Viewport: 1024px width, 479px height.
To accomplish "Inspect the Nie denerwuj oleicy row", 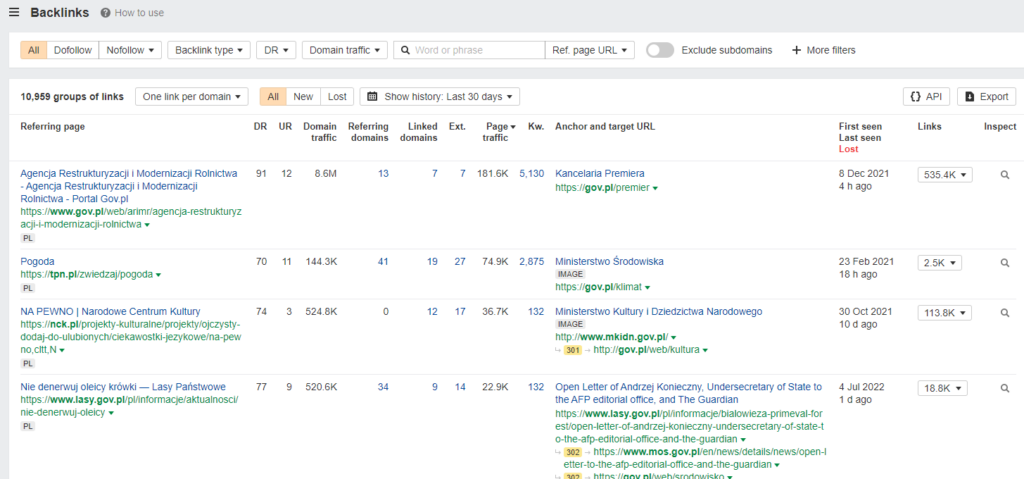I will (x=1005, y=388).
